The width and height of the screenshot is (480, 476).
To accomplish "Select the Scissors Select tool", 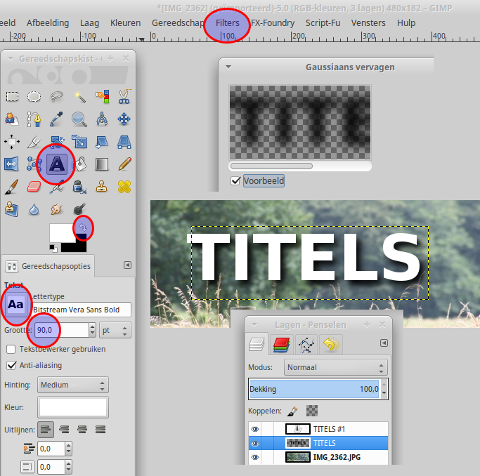I will [x=124, y=97].
